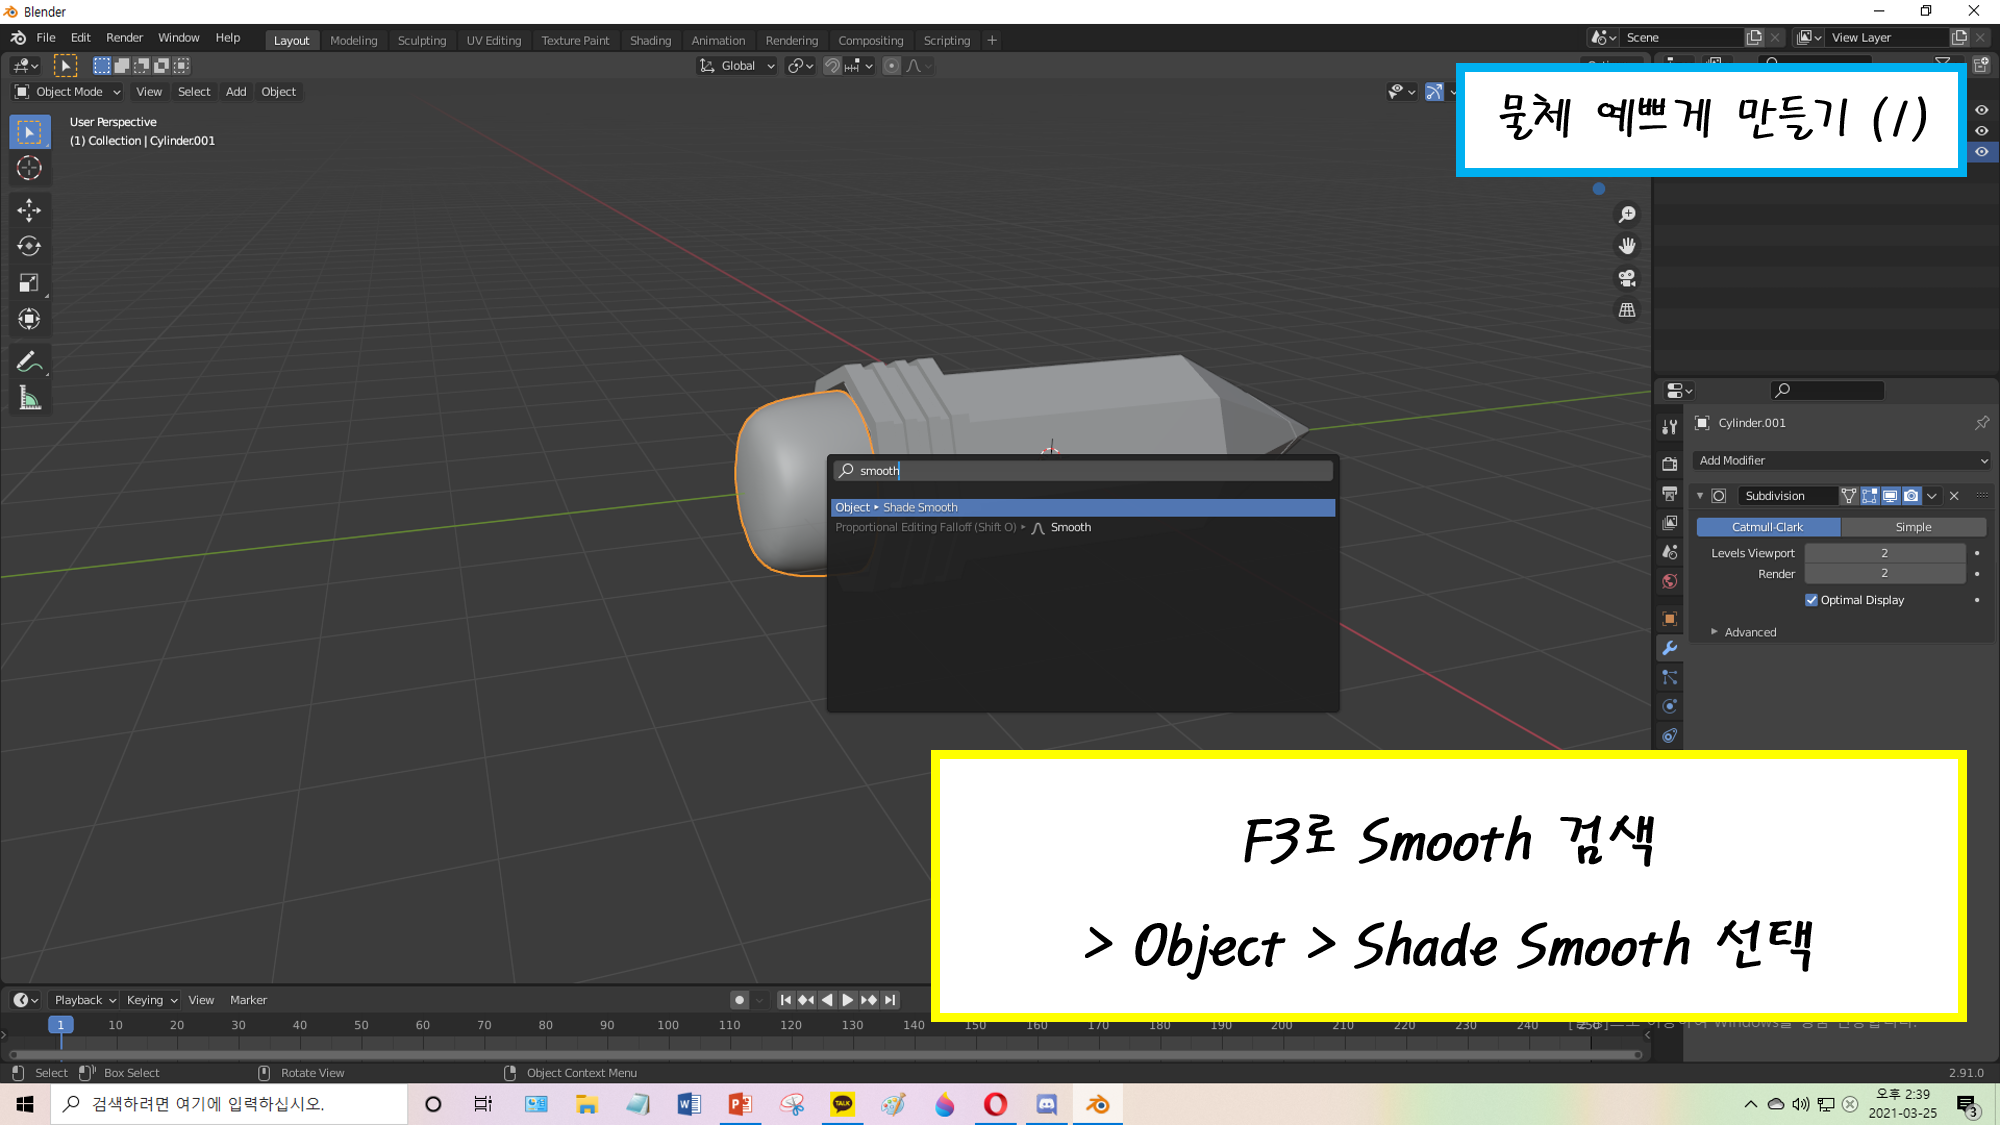
Task: Switch to the Sculpting workspace tab
Action: (421, 40)
